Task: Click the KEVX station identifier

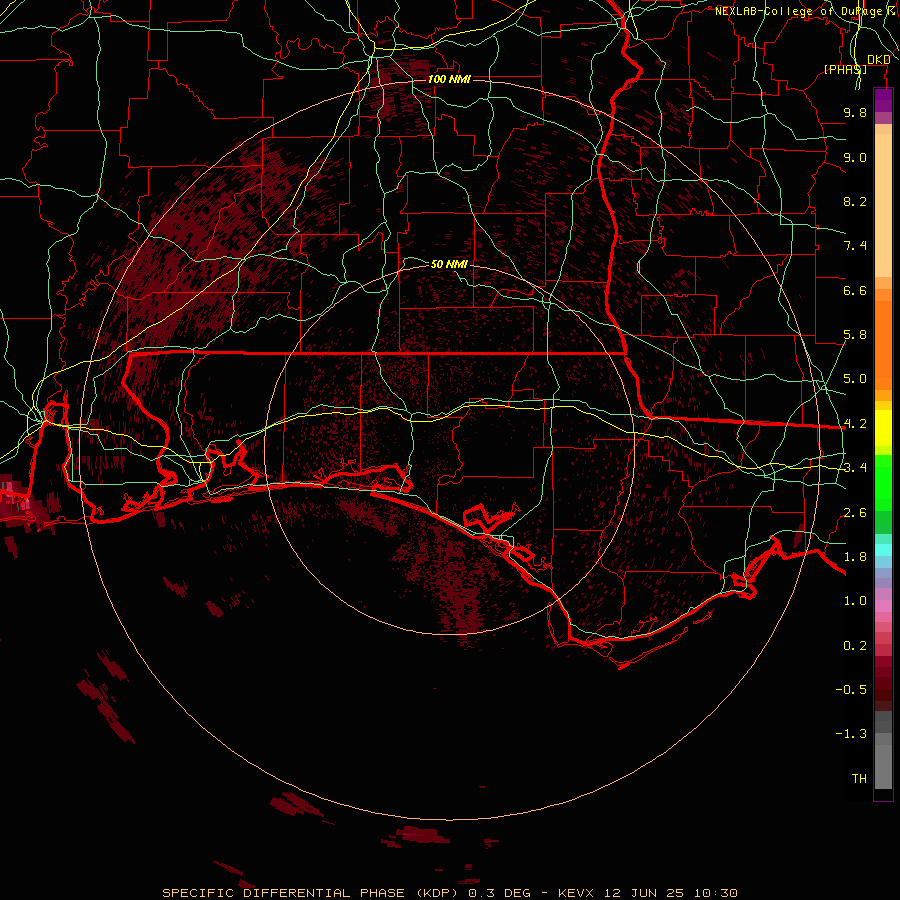Action: pyautogui.click(x=577, y=893)
